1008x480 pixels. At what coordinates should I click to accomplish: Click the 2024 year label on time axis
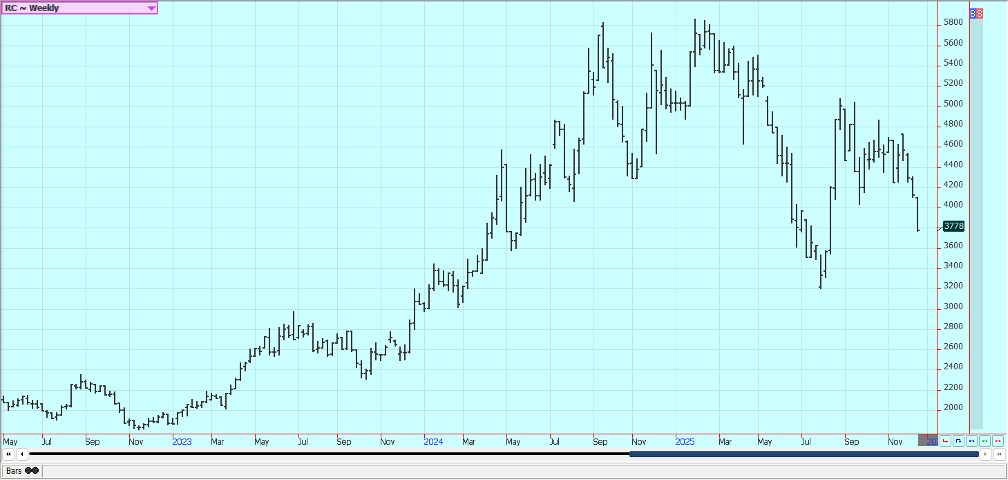point(433,441)
